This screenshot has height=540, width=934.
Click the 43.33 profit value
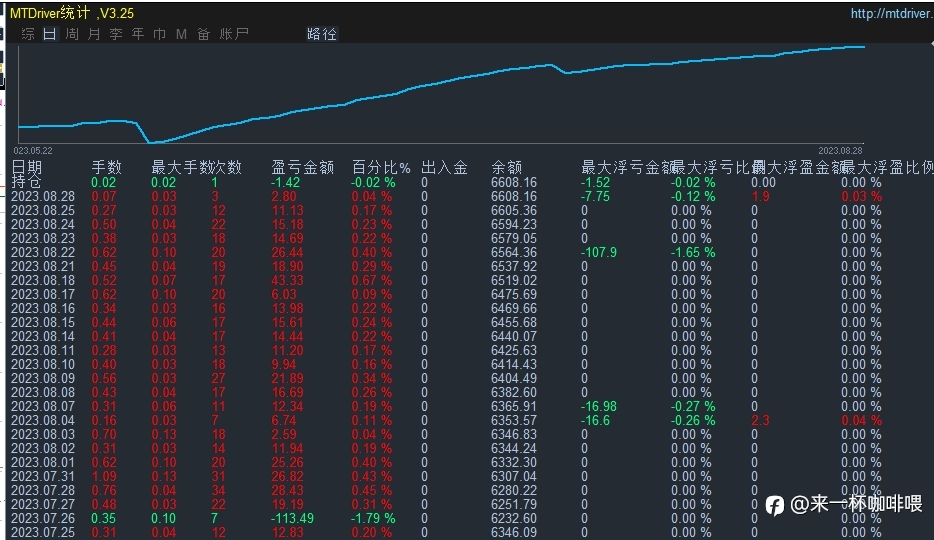287,280
